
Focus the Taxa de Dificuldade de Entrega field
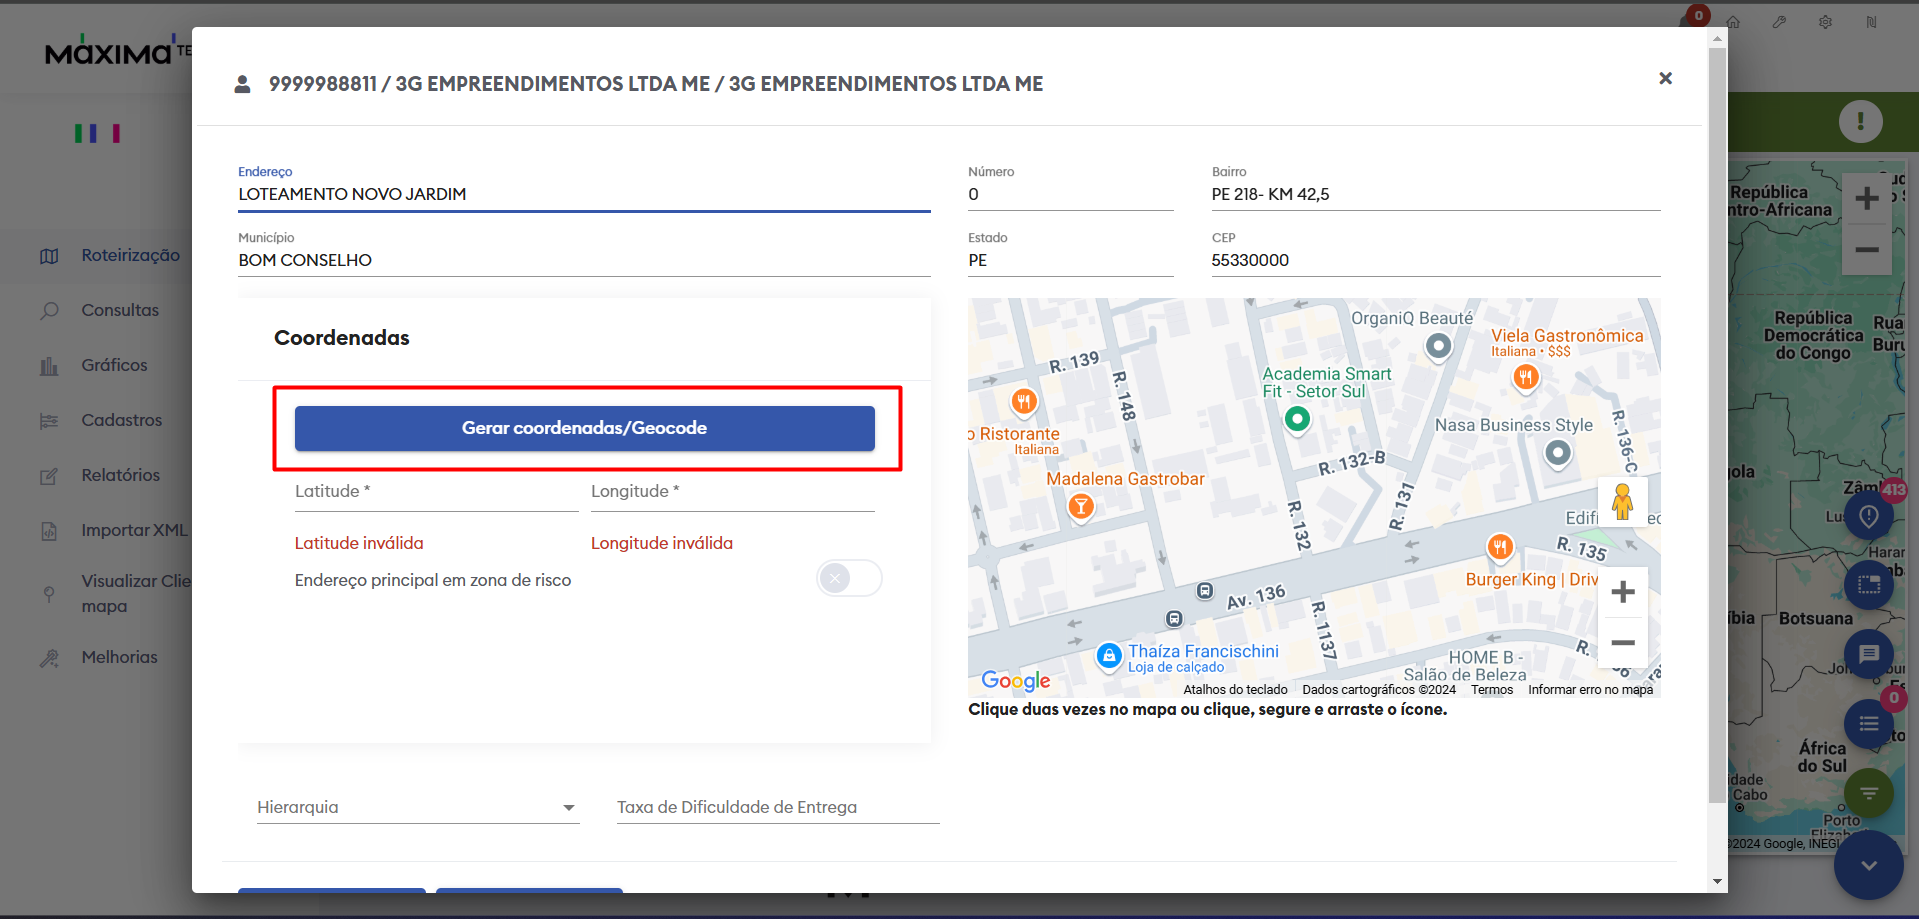(x=777, y=807)
